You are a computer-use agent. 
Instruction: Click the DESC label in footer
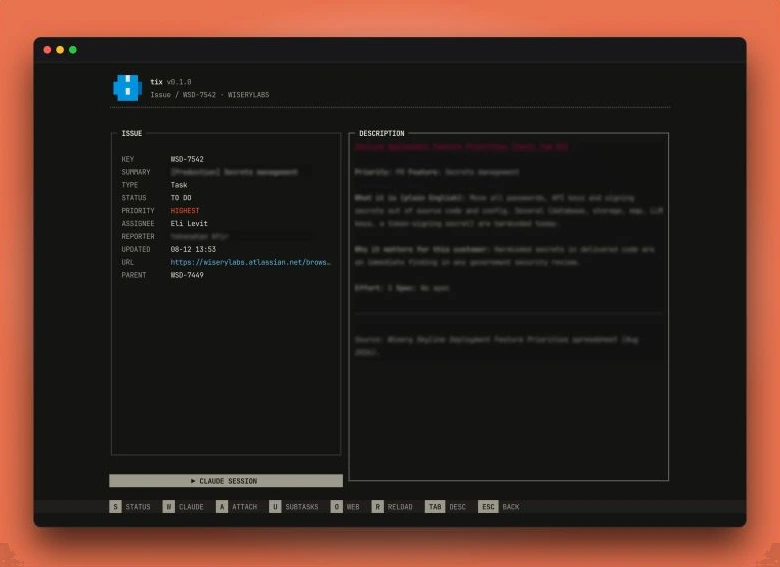pos(458,507)
